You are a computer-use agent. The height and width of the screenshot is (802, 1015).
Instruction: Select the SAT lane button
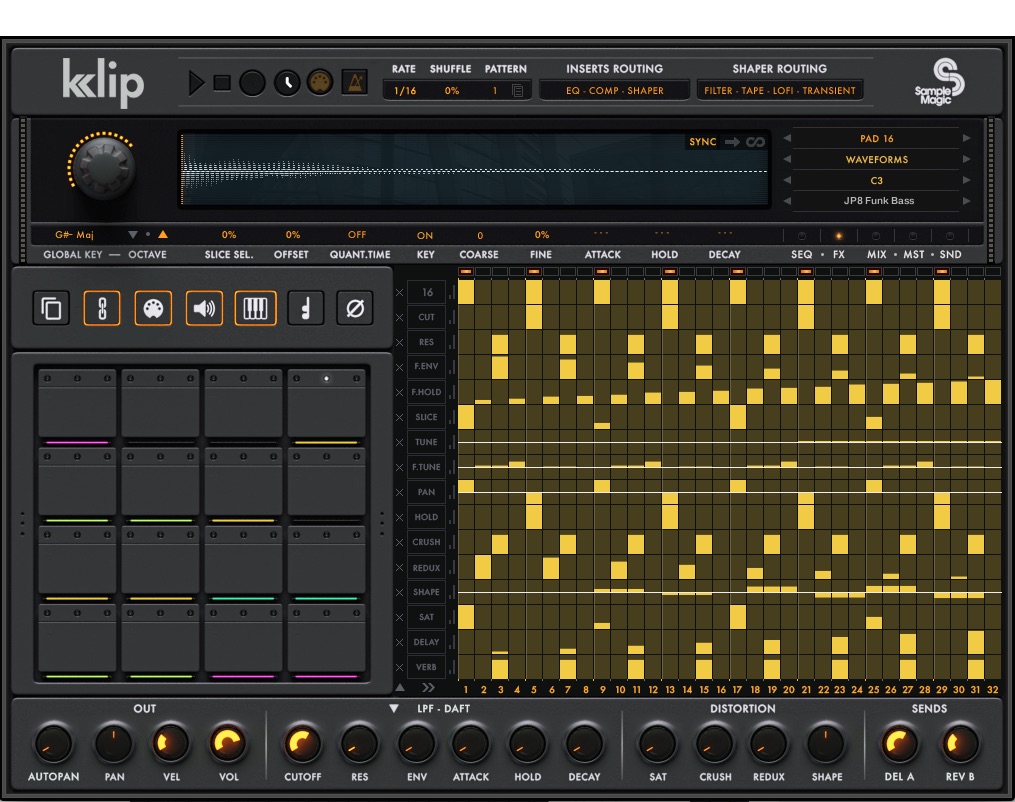tap(426, 617)
